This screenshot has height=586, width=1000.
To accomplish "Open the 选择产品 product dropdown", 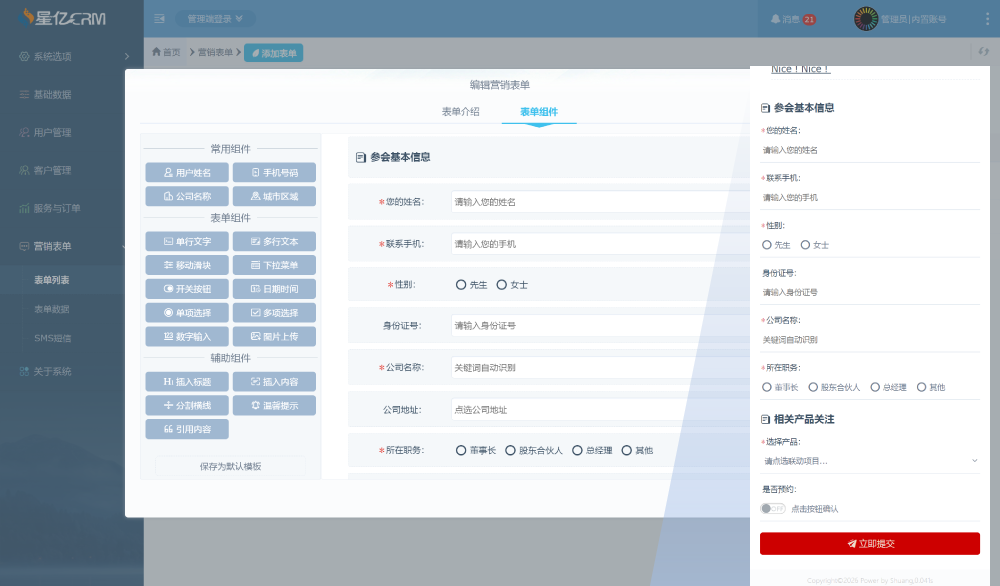I will tap(870, 460).
